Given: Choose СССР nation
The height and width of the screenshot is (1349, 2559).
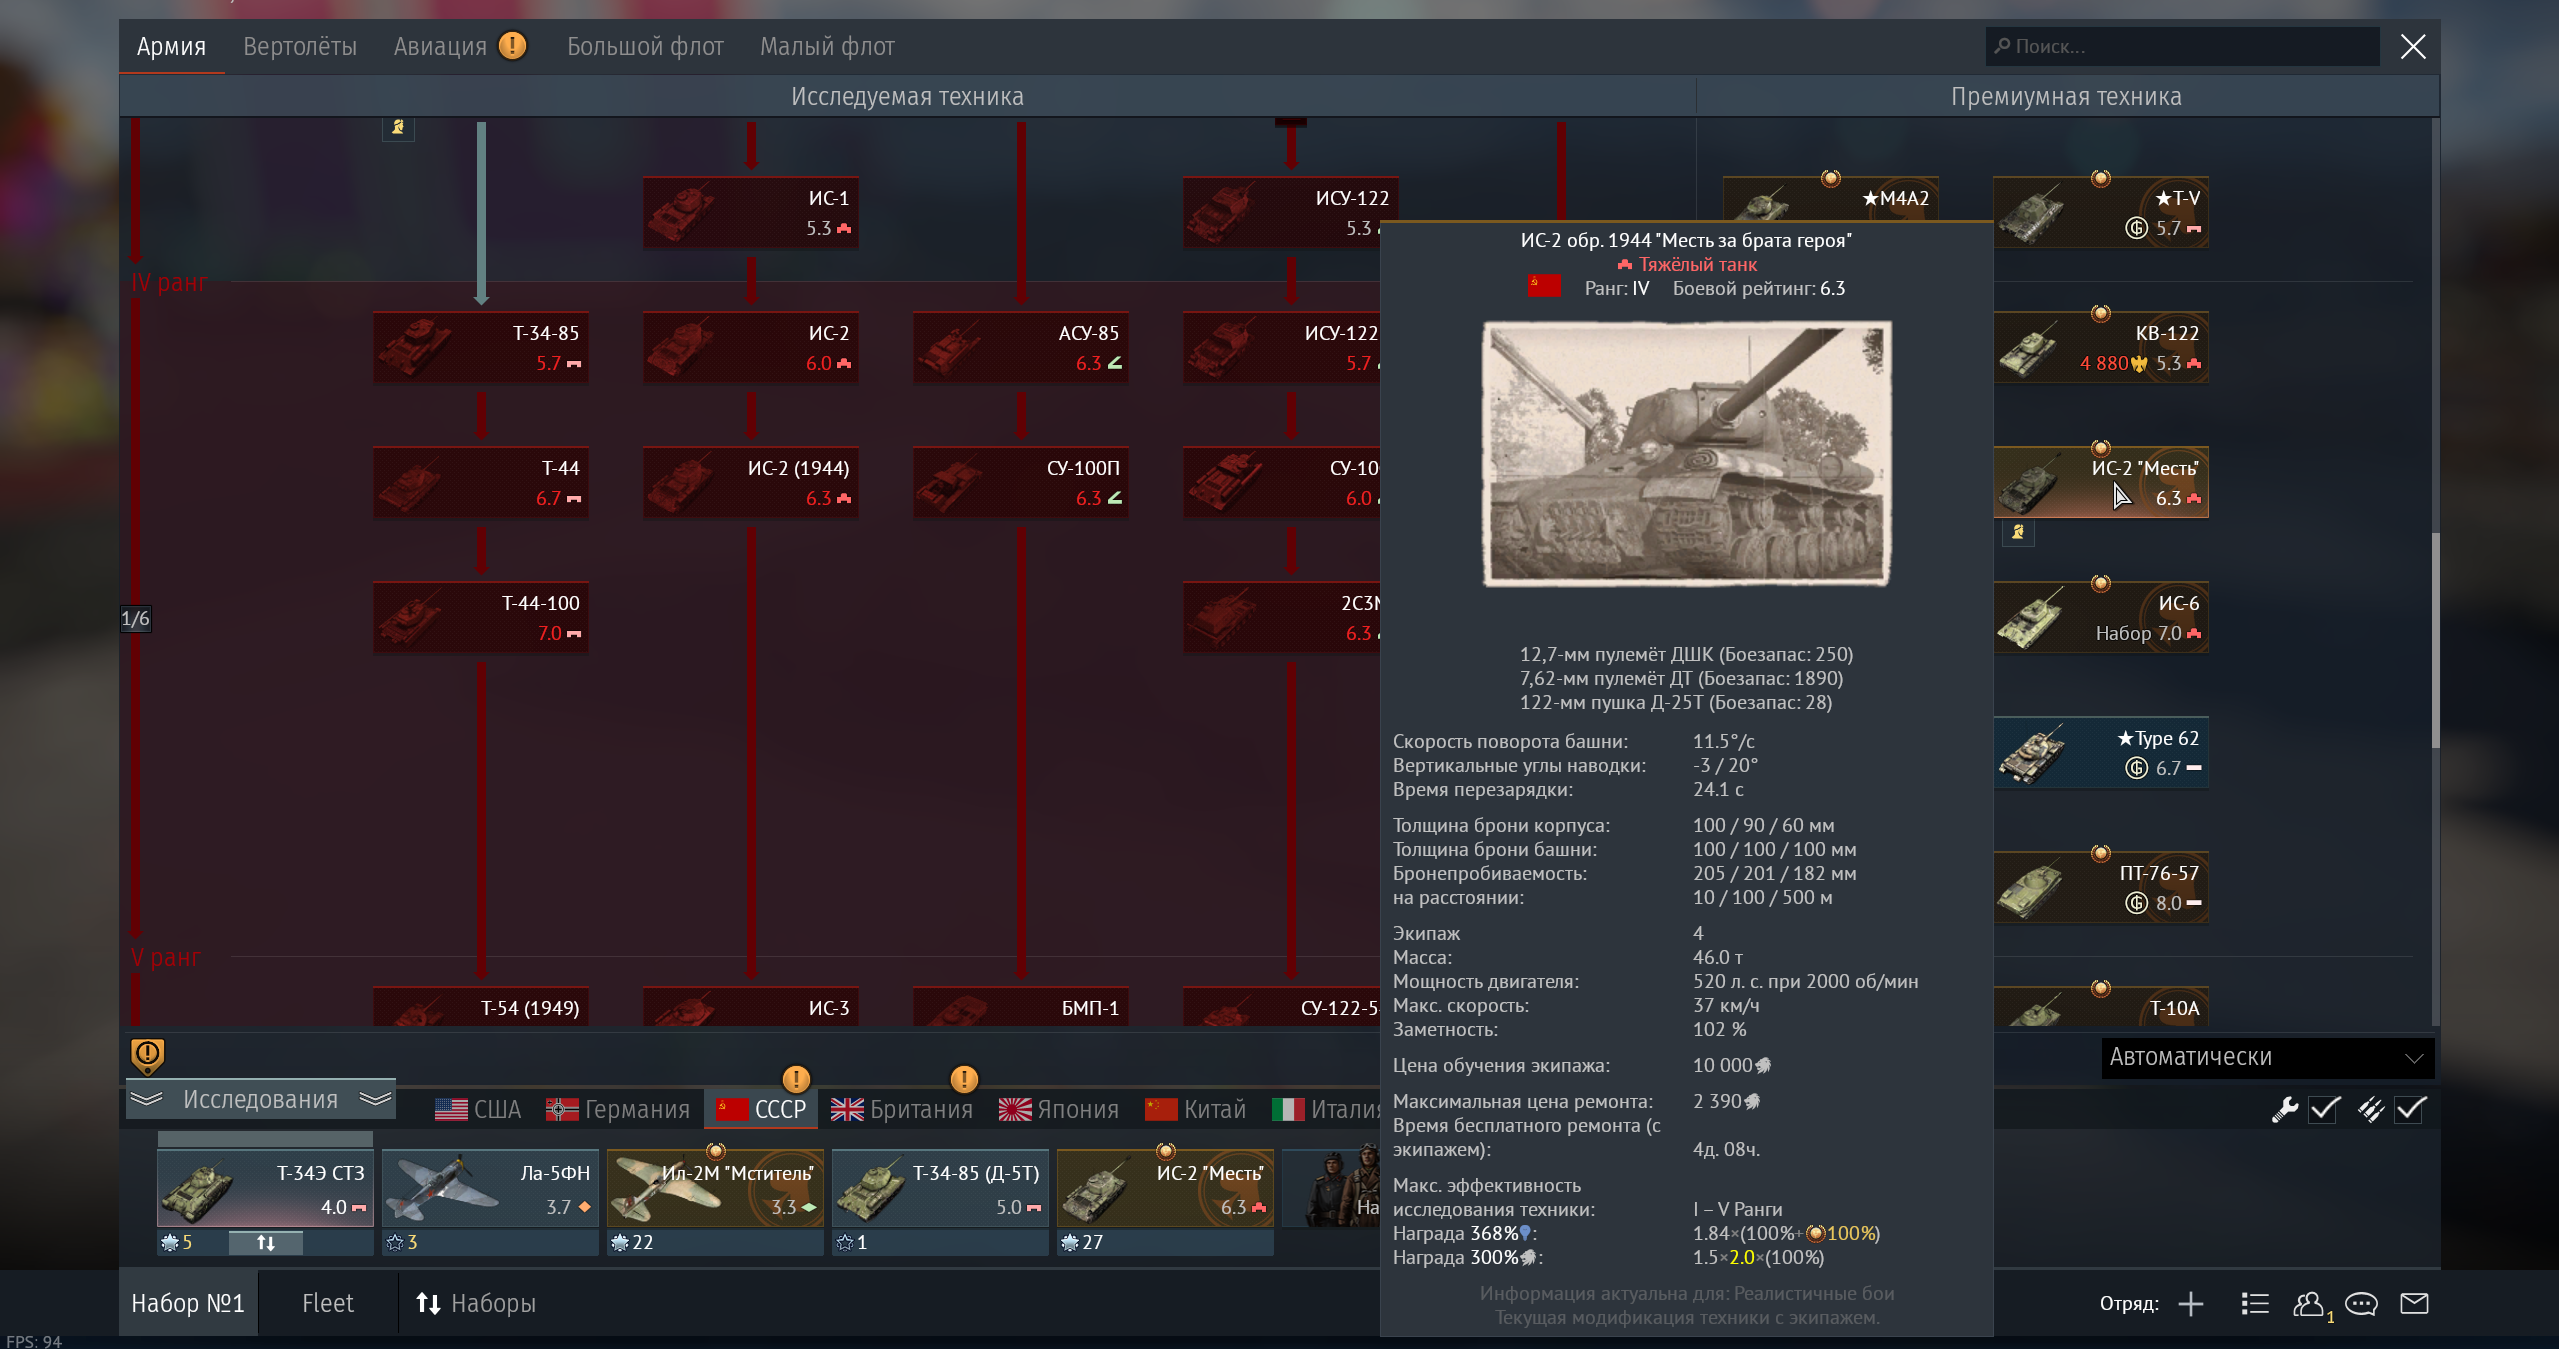Looking at the screenshot, I should [x=761, y=1109].
